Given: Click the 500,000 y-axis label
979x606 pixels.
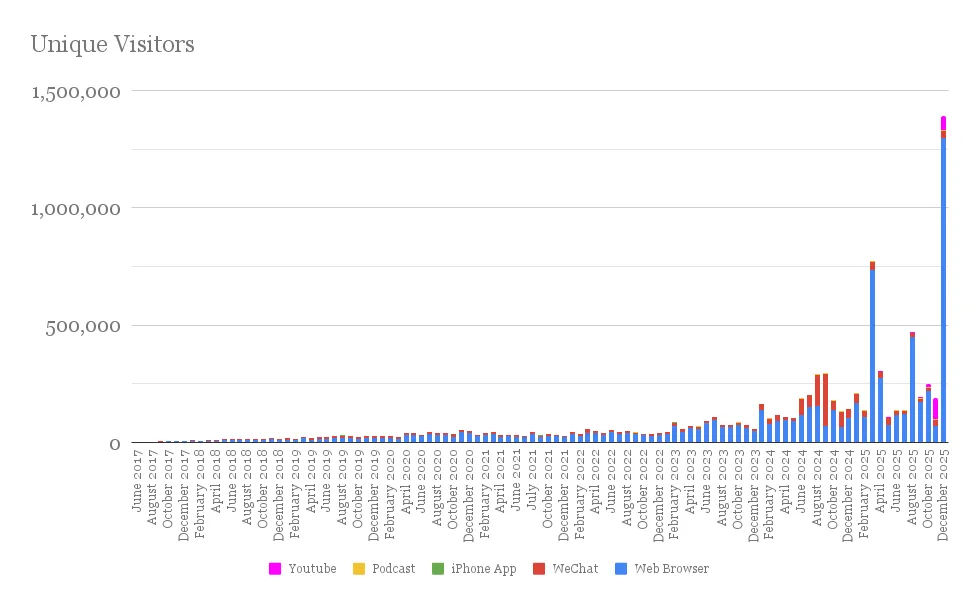Looking at the screenshot, I should pos(88,326).
